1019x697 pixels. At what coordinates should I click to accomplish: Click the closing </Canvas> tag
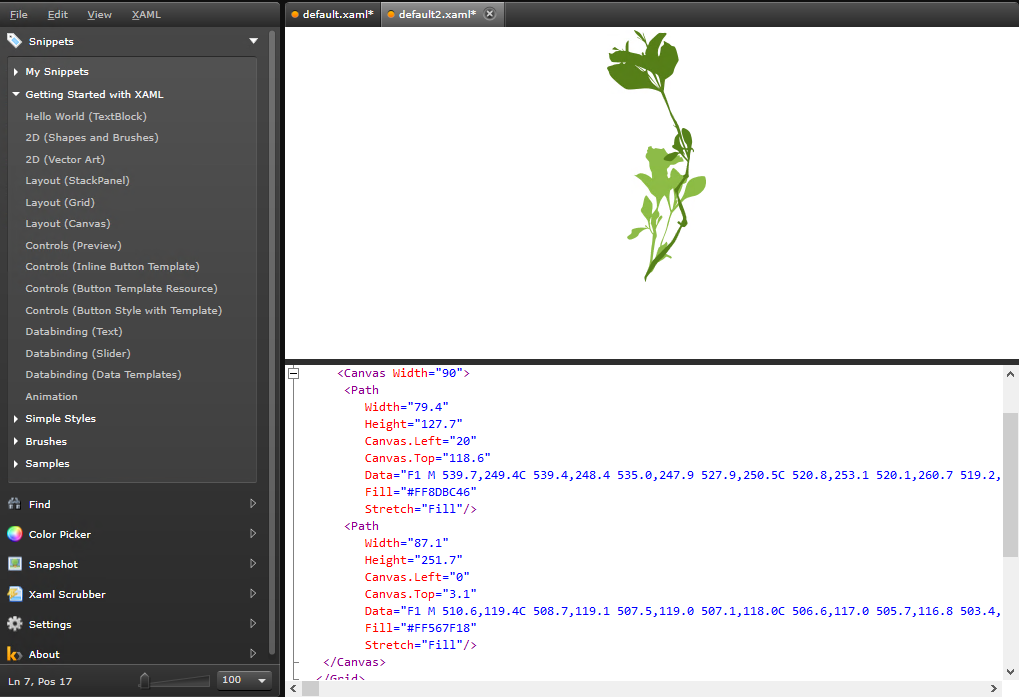[x=354, y=662]
